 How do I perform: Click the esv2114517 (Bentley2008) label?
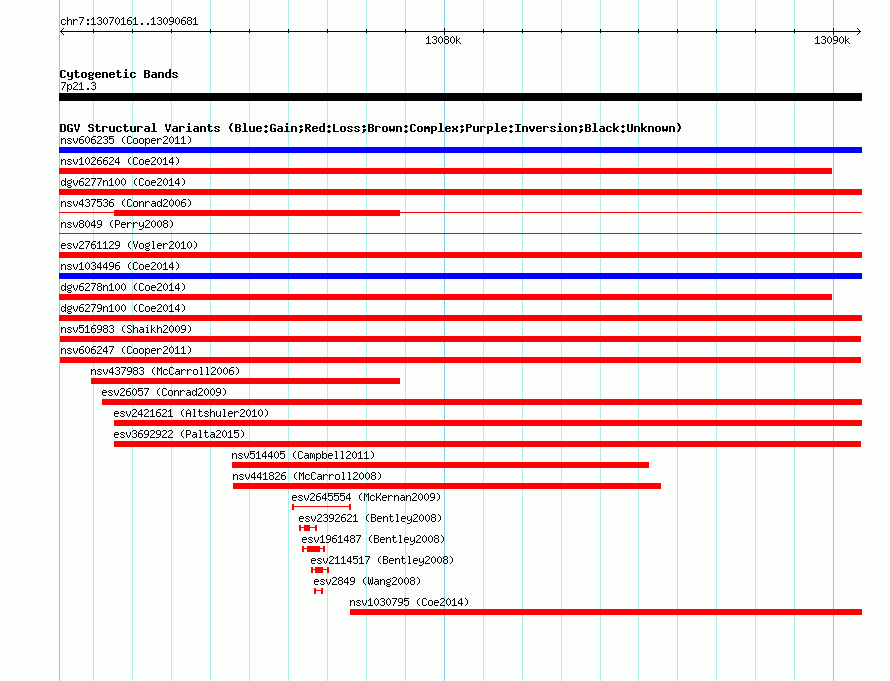point(382,560)
